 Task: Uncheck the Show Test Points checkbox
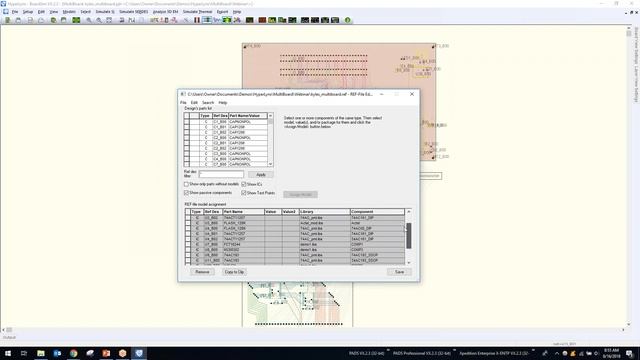[x=244, y=193]
